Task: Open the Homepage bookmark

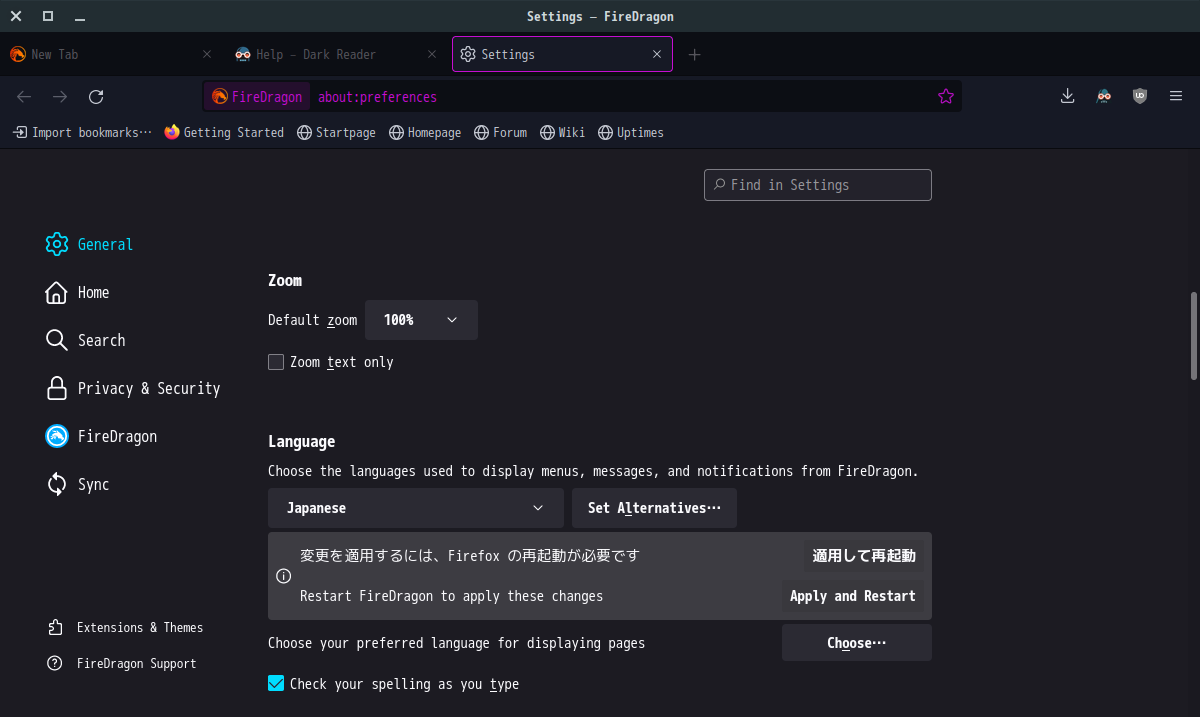Action: (x=425, y=132)
